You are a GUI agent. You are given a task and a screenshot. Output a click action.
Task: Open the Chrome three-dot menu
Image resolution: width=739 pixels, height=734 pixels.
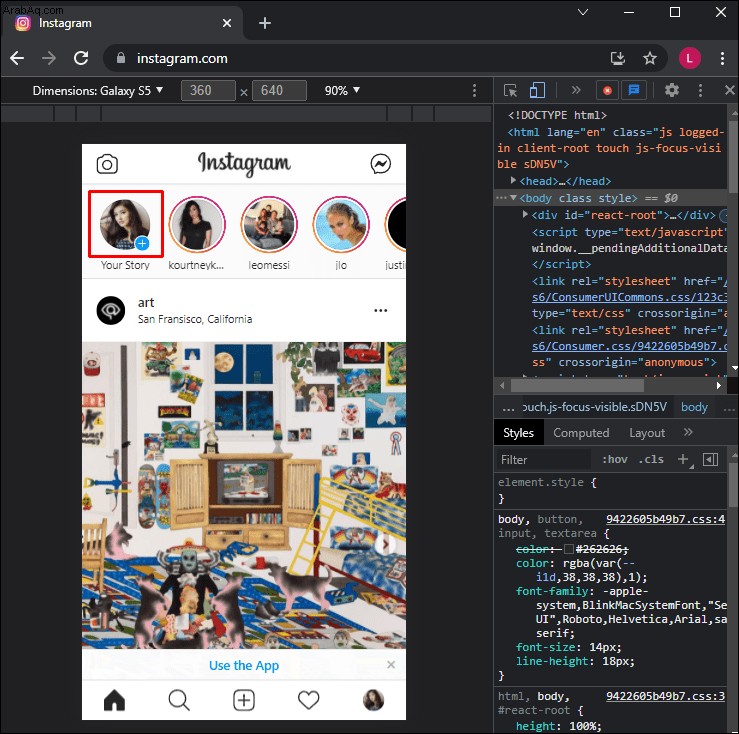(722, 58)
